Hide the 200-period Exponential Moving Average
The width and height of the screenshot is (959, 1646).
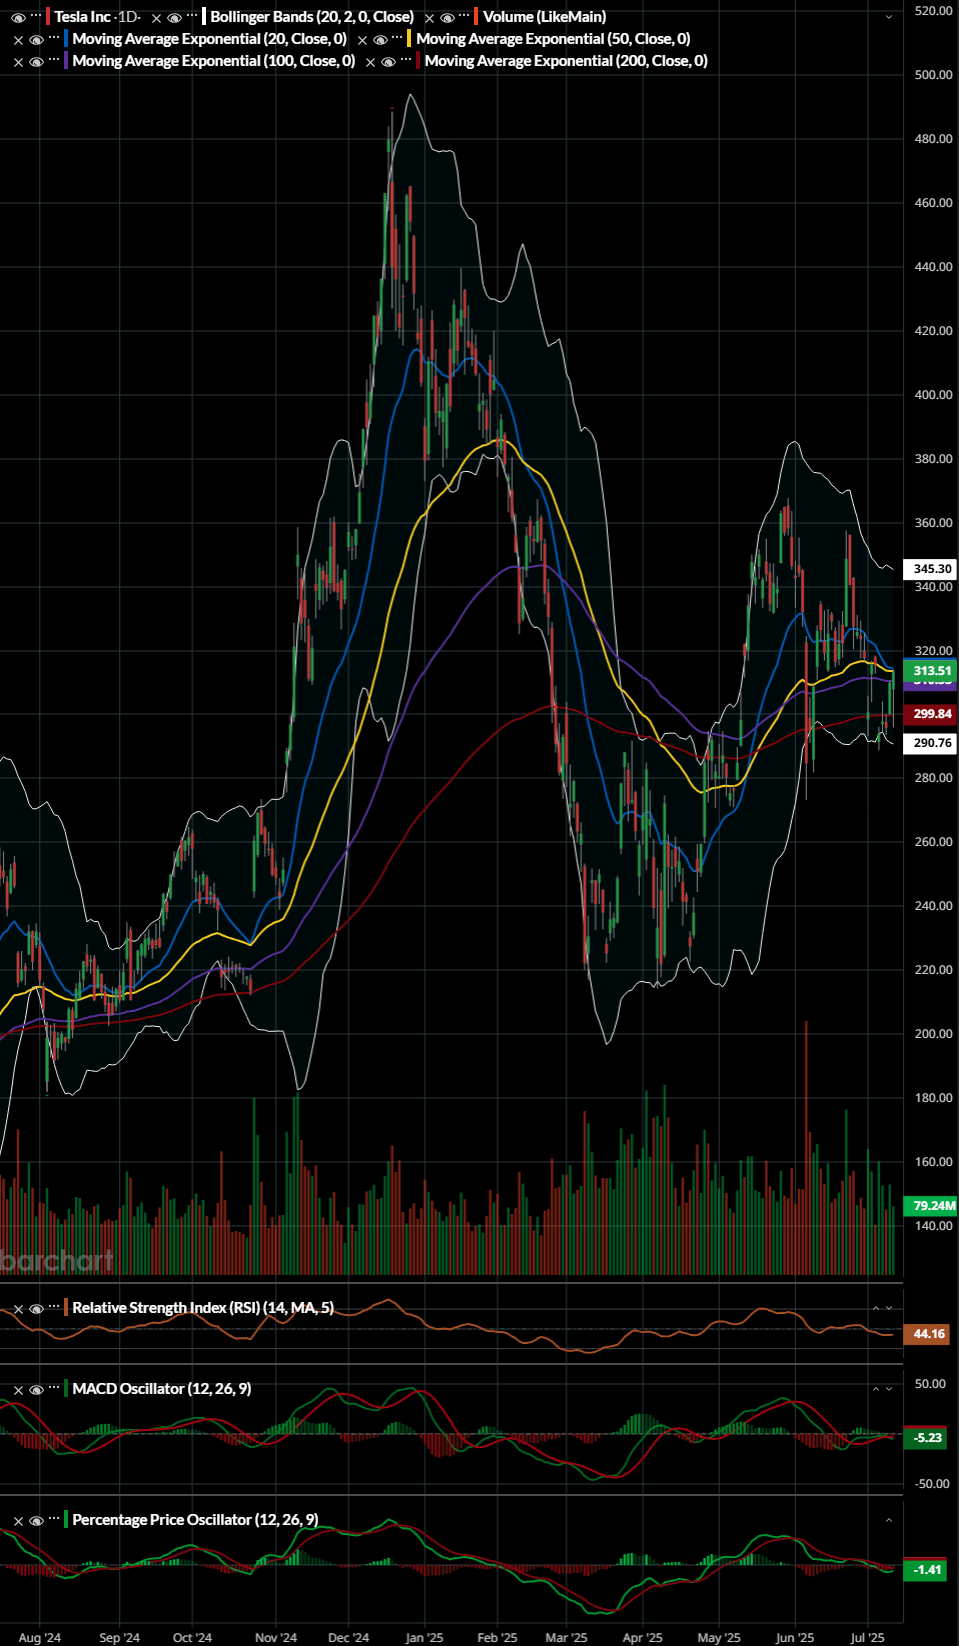click(388, 61)
